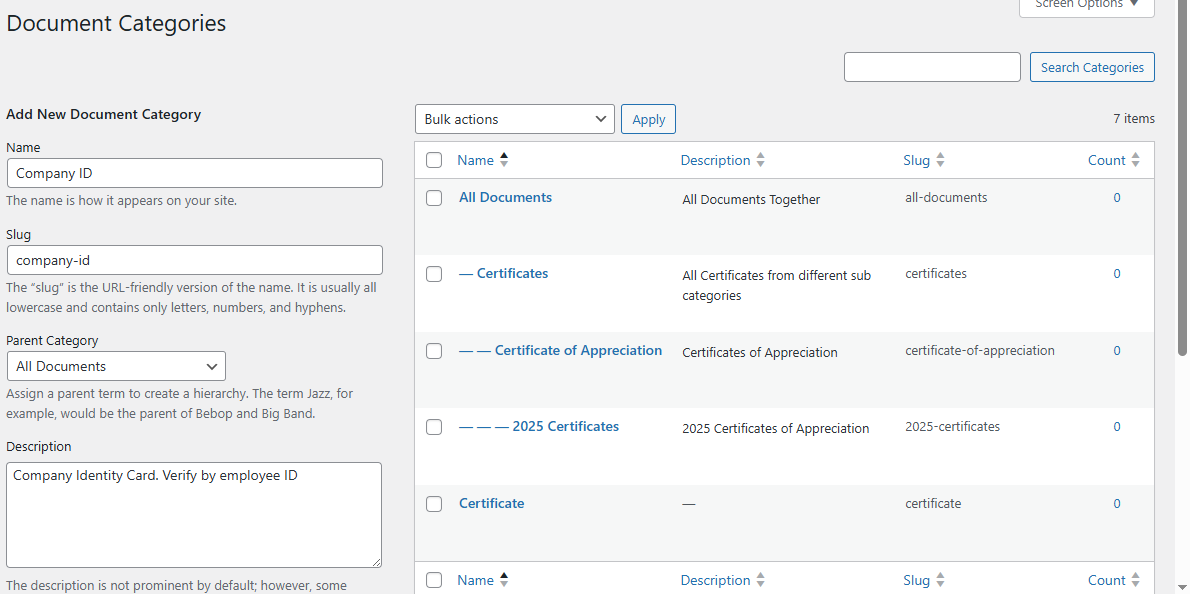Open the Parent Category dropdown
Viewport: 1190px width, 594px height.
click(115, 366)
